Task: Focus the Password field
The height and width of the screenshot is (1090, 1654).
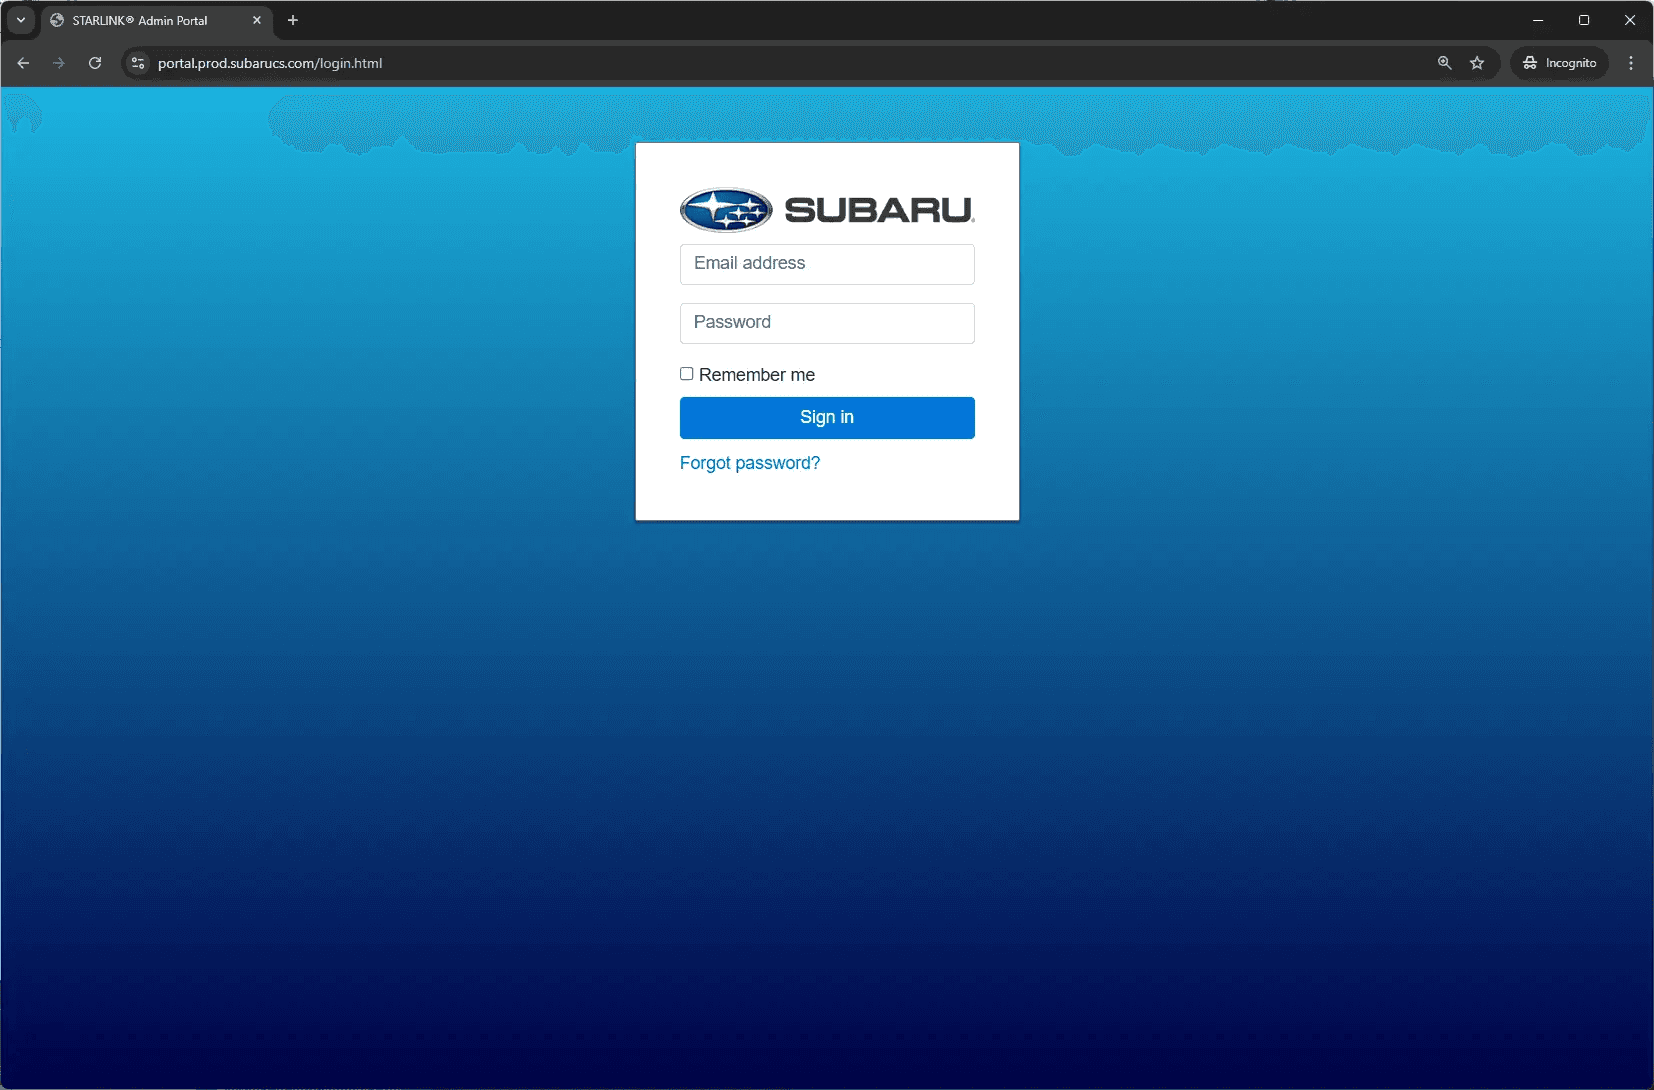Action: point(827,323)
